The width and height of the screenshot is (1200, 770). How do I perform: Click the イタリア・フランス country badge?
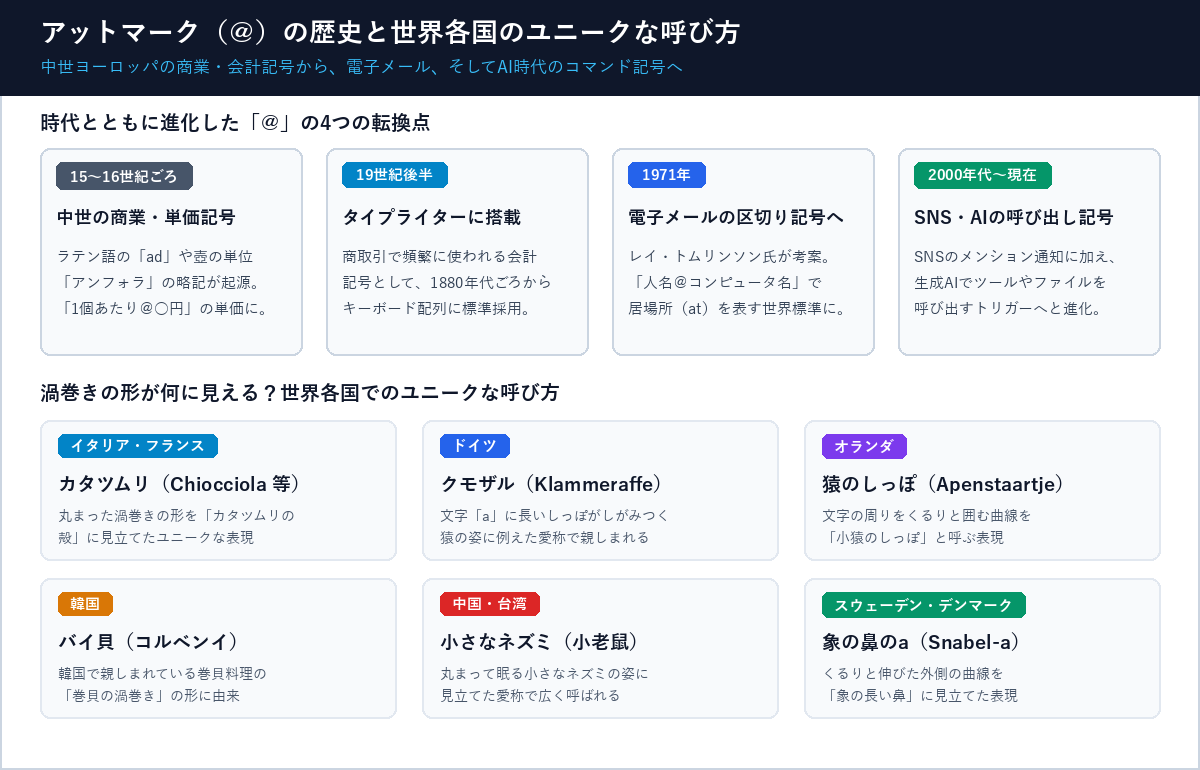click(x=138, y=446)
